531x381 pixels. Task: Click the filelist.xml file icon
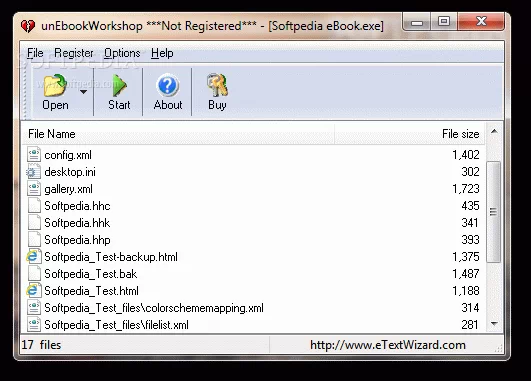point(34,324)
